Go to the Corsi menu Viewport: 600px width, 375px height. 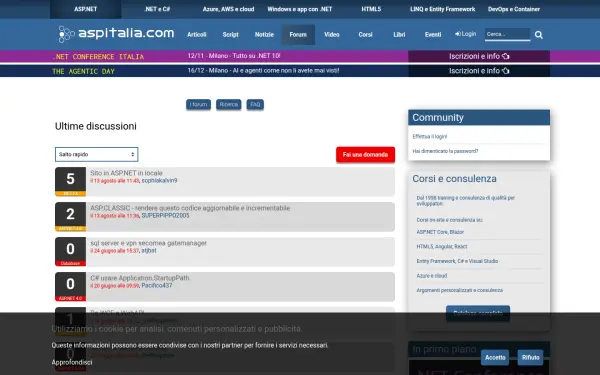(365, 34)
